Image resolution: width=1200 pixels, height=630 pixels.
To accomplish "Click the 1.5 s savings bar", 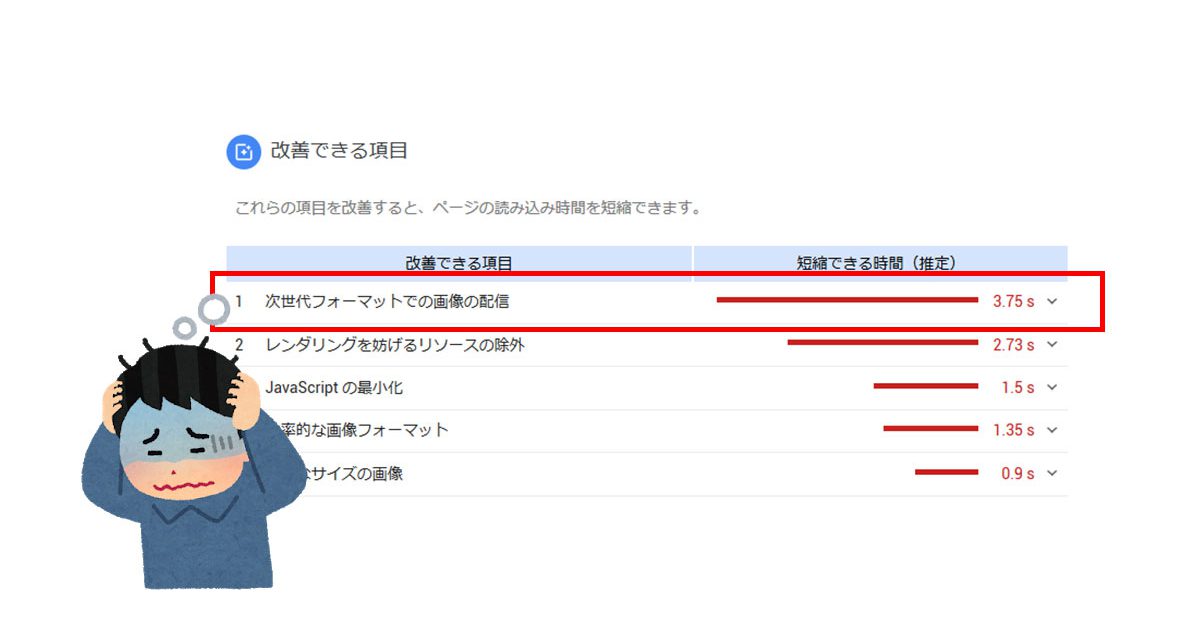I will tap(925, 386).
